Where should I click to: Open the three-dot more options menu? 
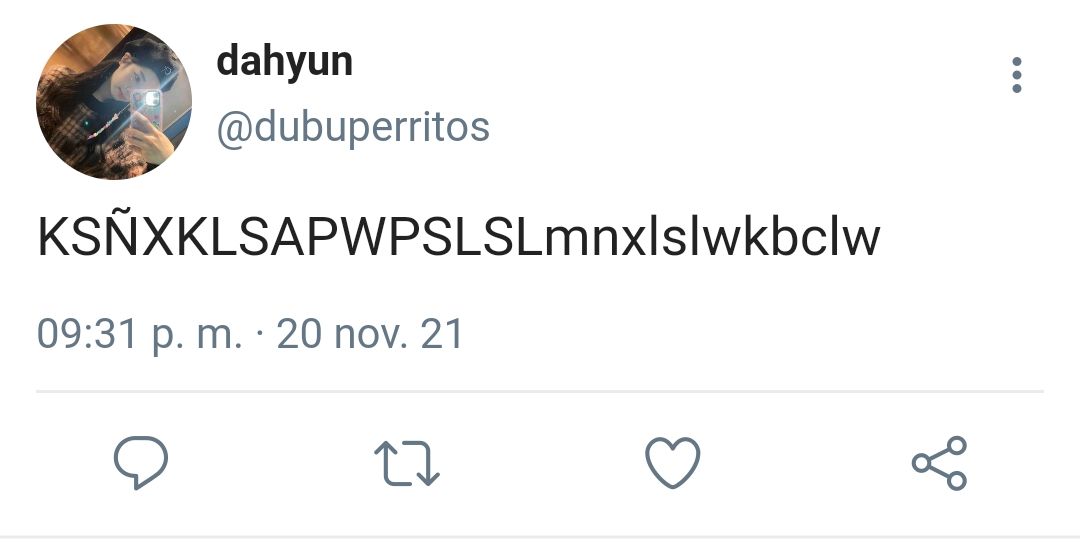pyautogui.click(x=1017, y=75)
